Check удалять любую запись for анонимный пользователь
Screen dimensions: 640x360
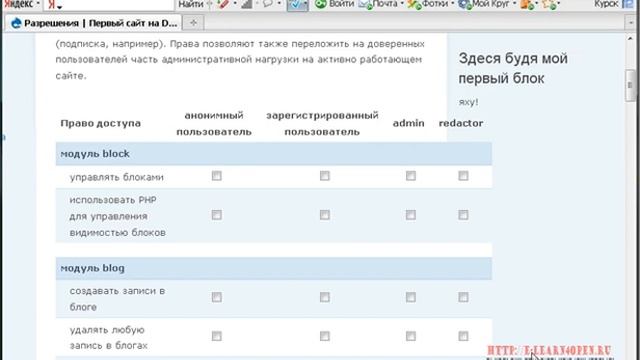click(x=217, y=336)
